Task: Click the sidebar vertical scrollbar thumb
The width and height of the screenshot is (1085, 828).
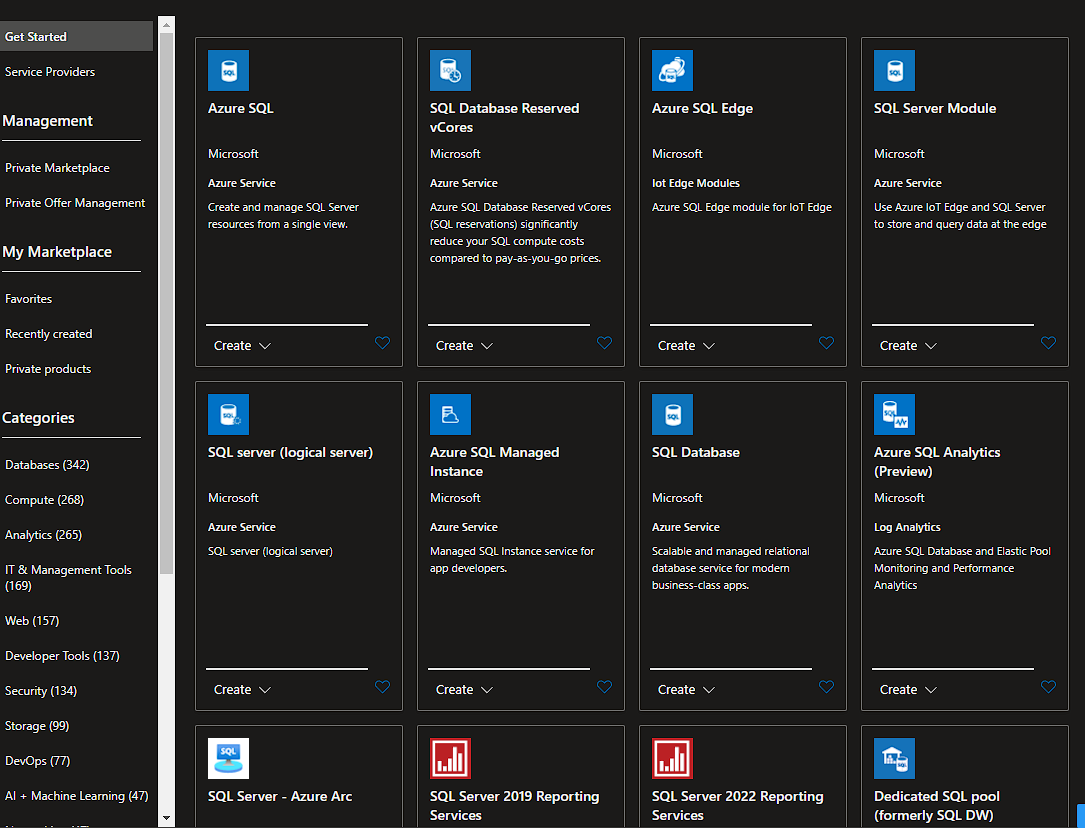Action: 166,303
